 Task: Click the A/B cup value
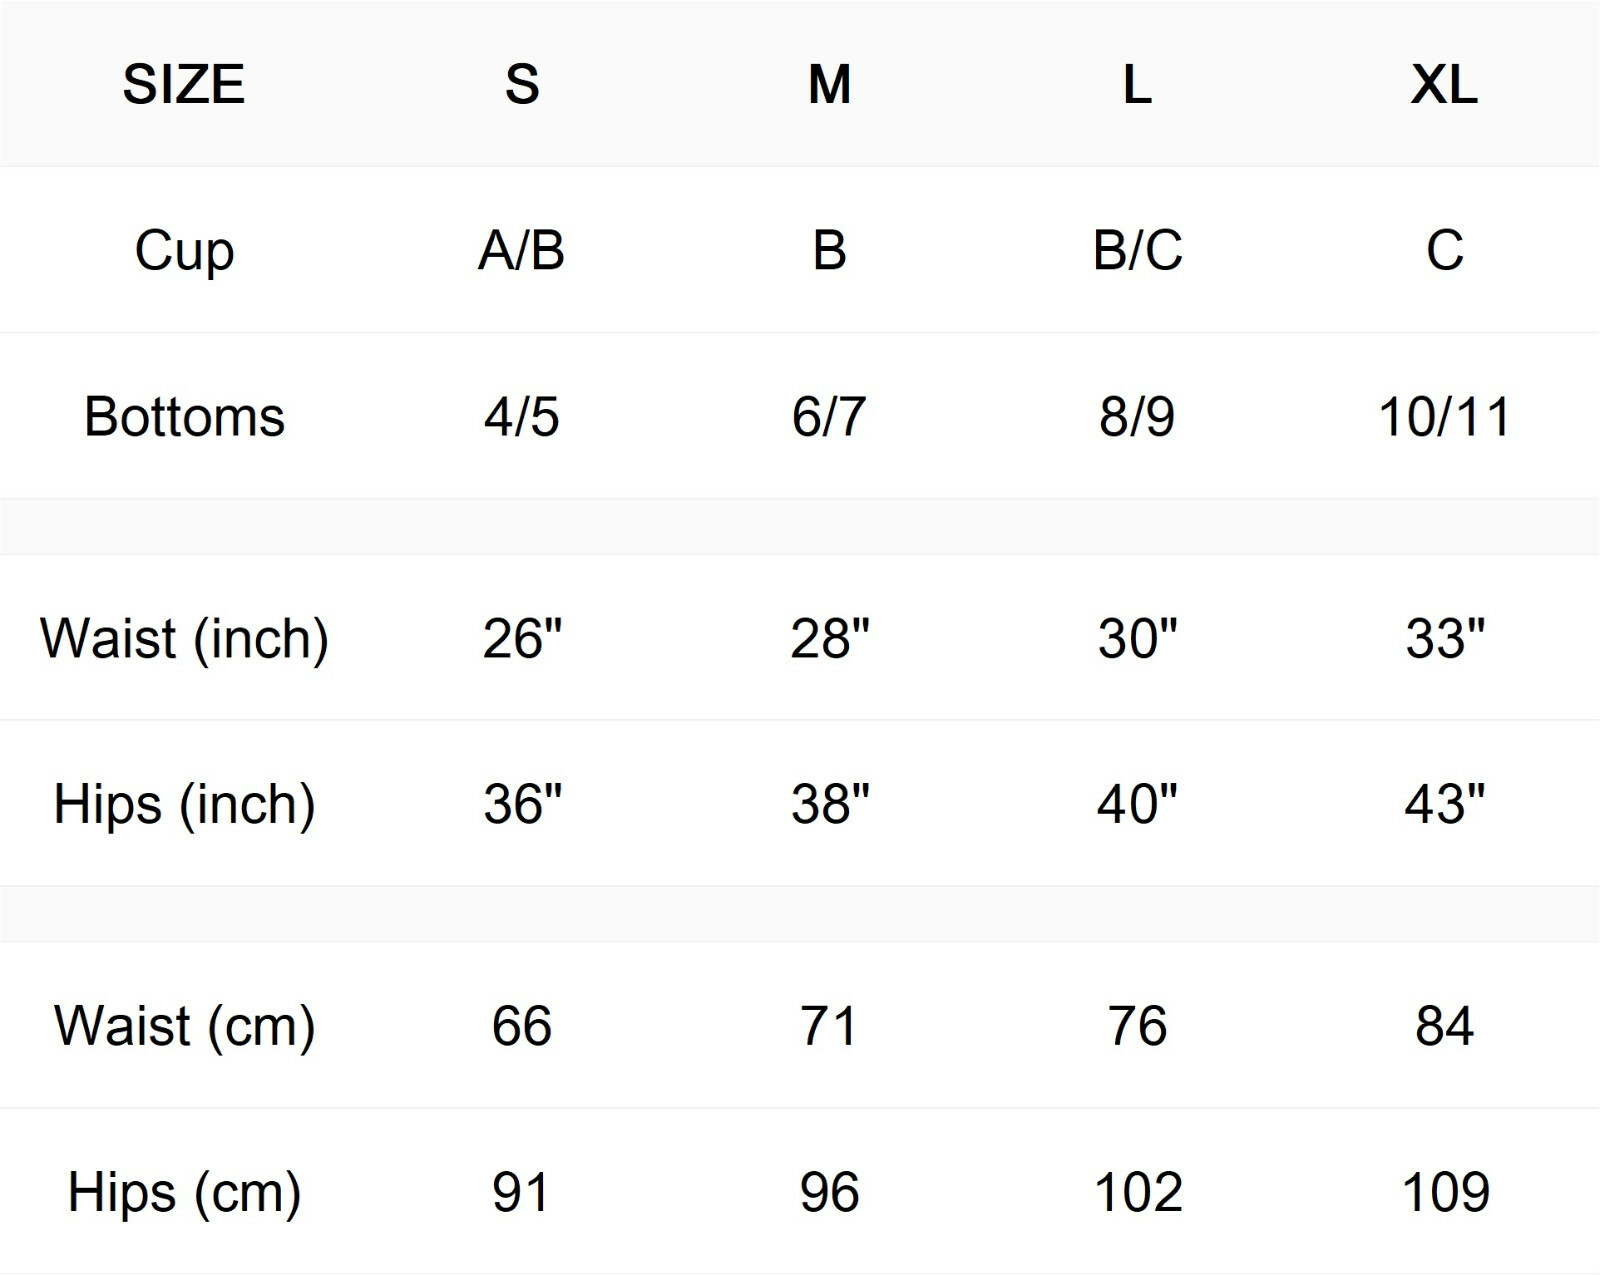coord(522,250)
